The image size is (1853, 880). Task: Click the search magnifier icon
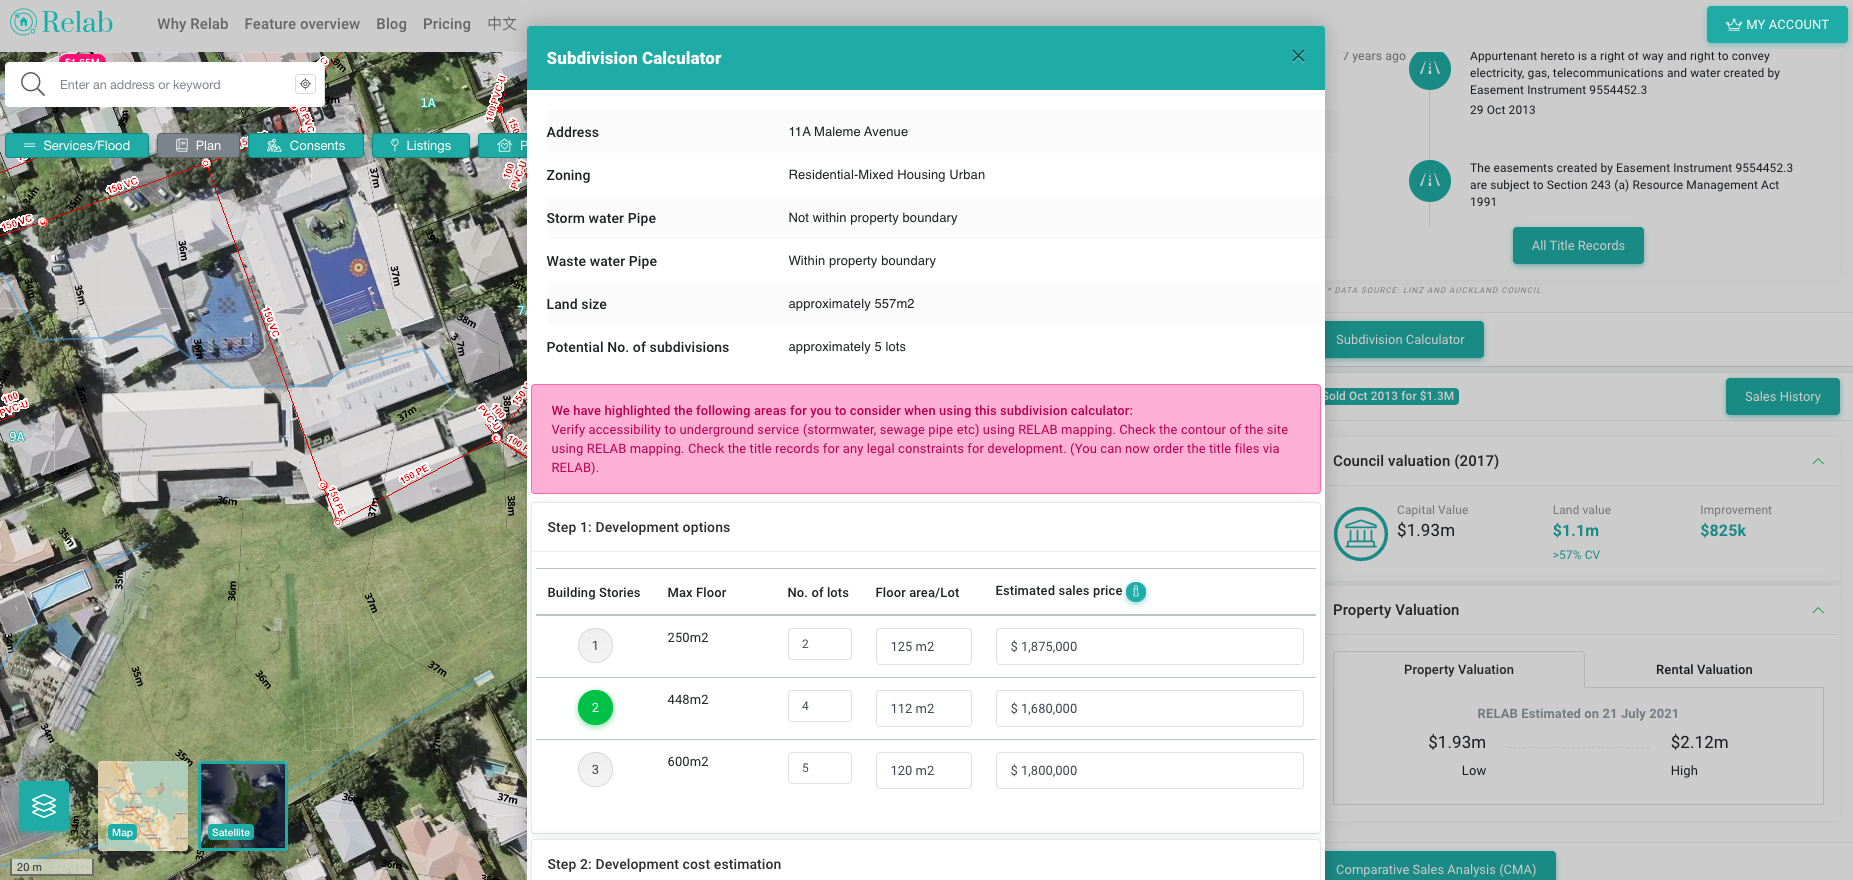pyautogui.click(x=33, y=84)
